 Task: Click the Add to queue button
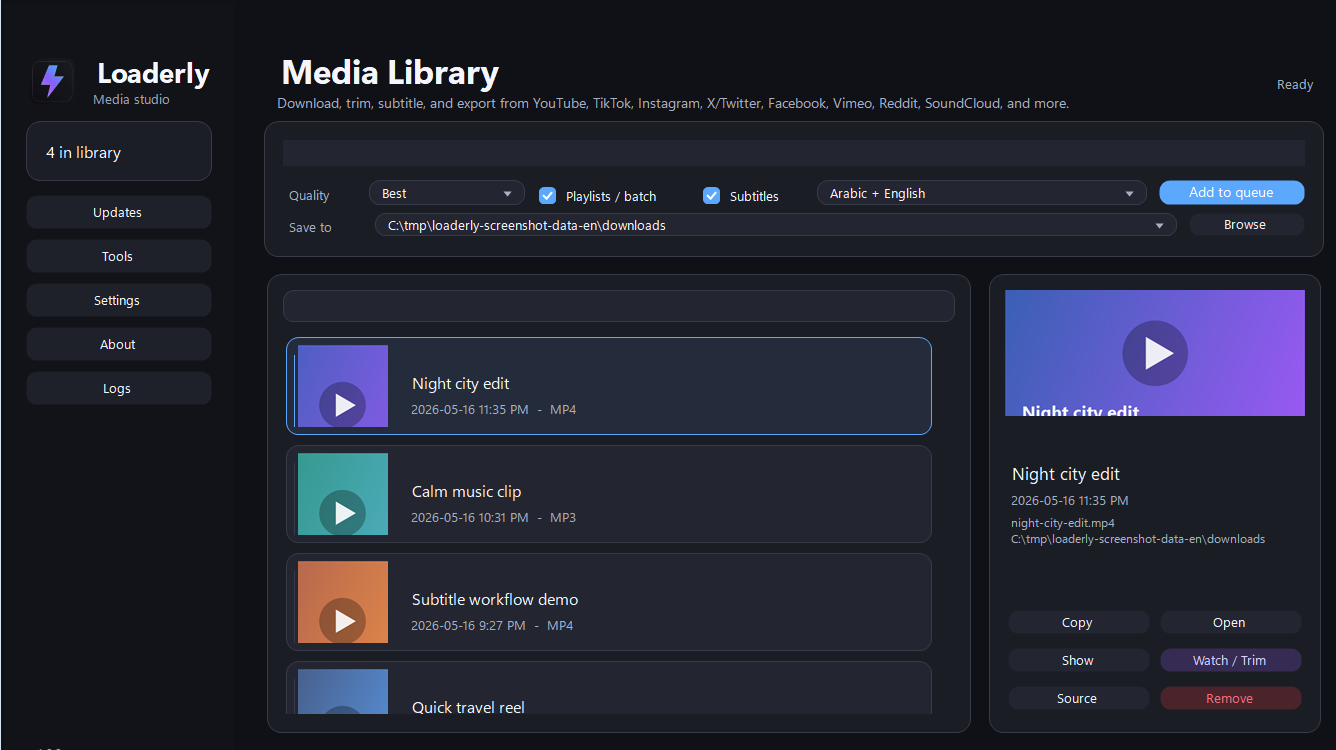[1231, 192]
